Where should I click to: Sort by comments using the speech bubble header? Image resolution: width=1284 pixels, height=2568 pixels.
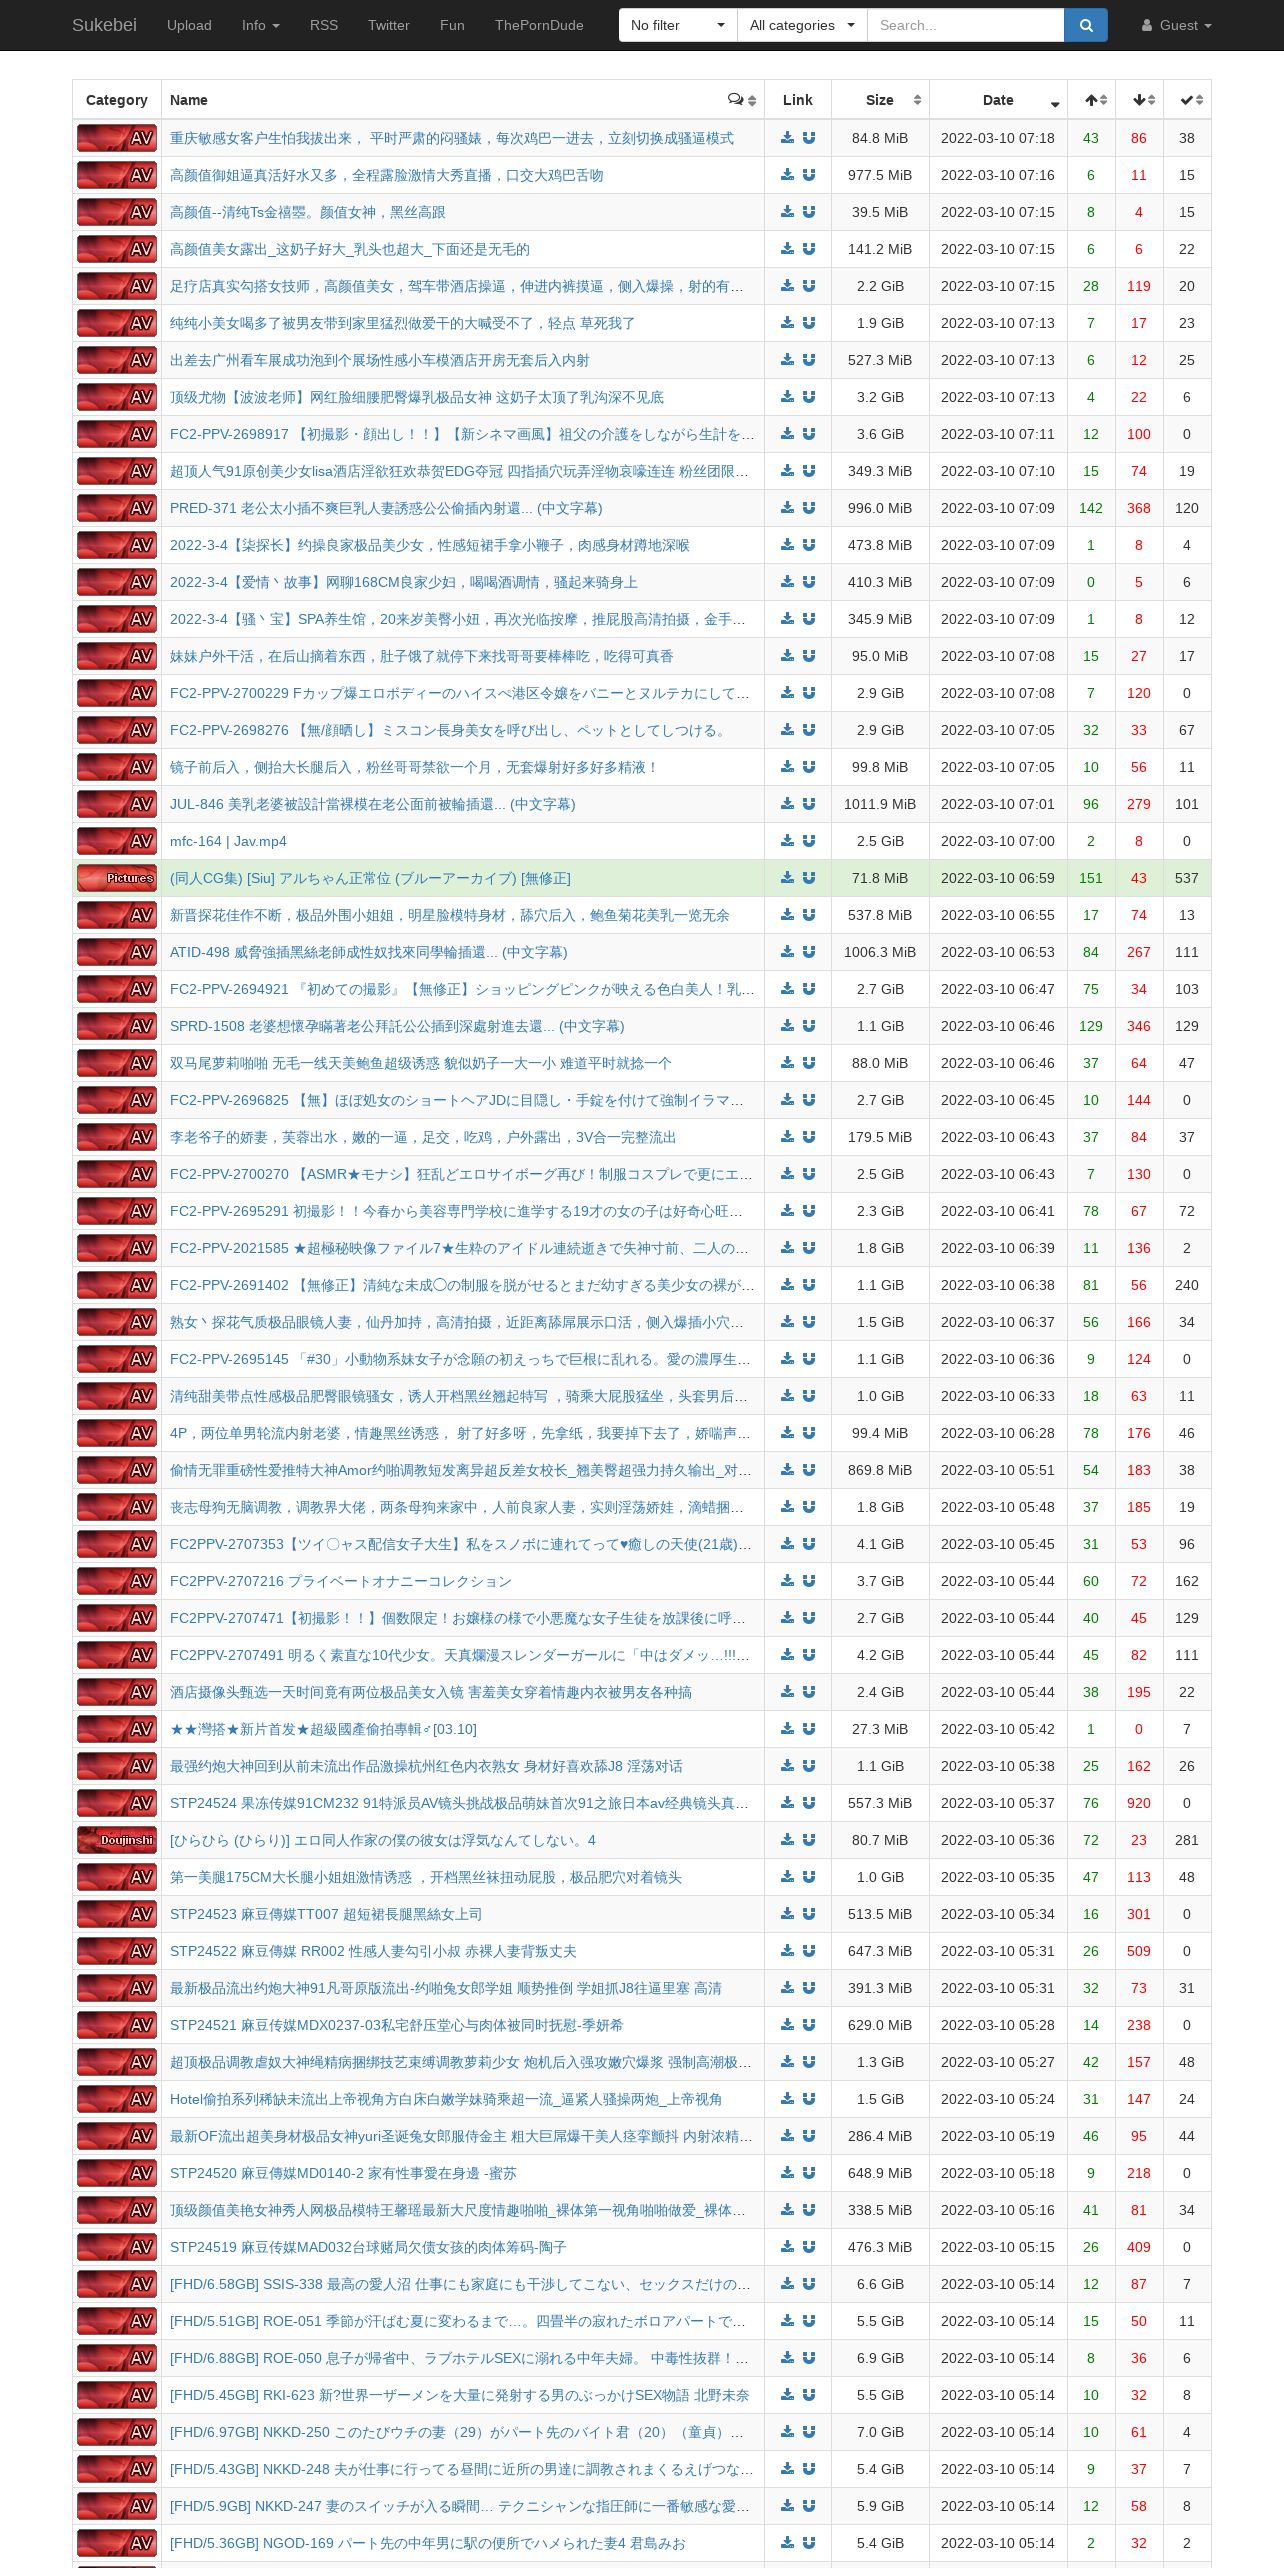742,100
